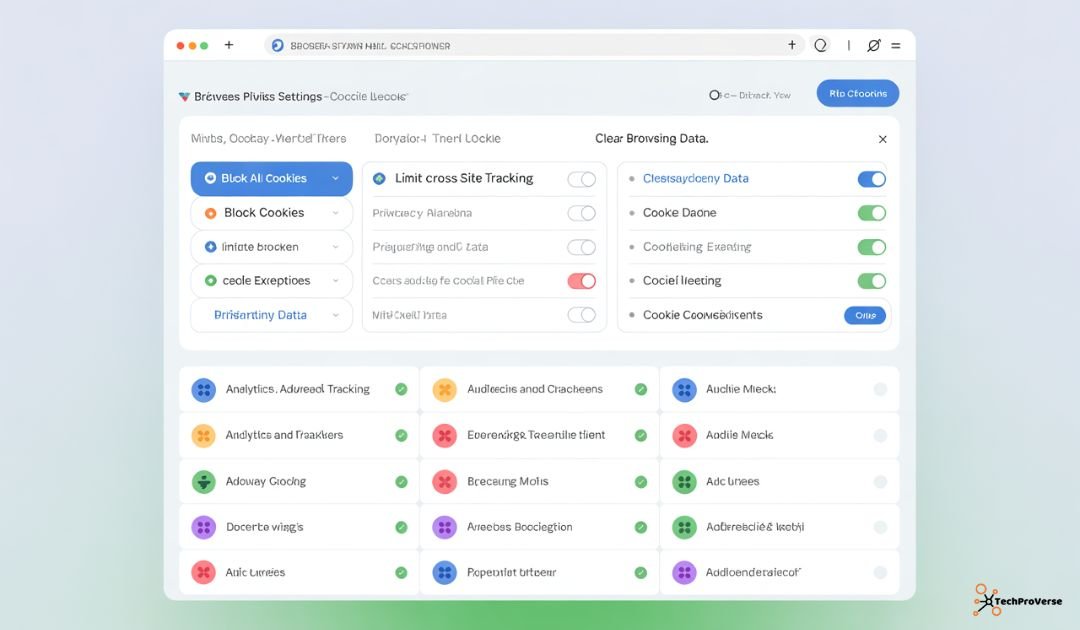The height and width of the screenshot is (630, 1080).
Task: Click the blue pill button beside Cookie Consents
Action: pyautogui.click(x=863, y=314)
